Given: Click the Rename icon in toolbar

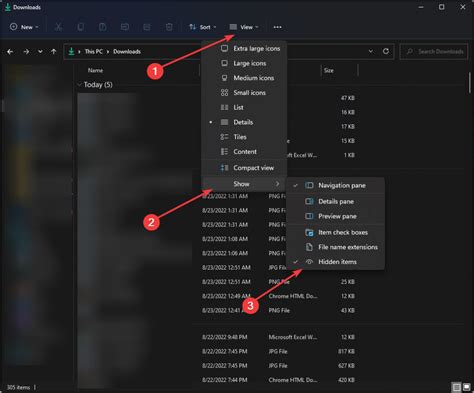Looking at the screenshot, I should click(125, 27).
